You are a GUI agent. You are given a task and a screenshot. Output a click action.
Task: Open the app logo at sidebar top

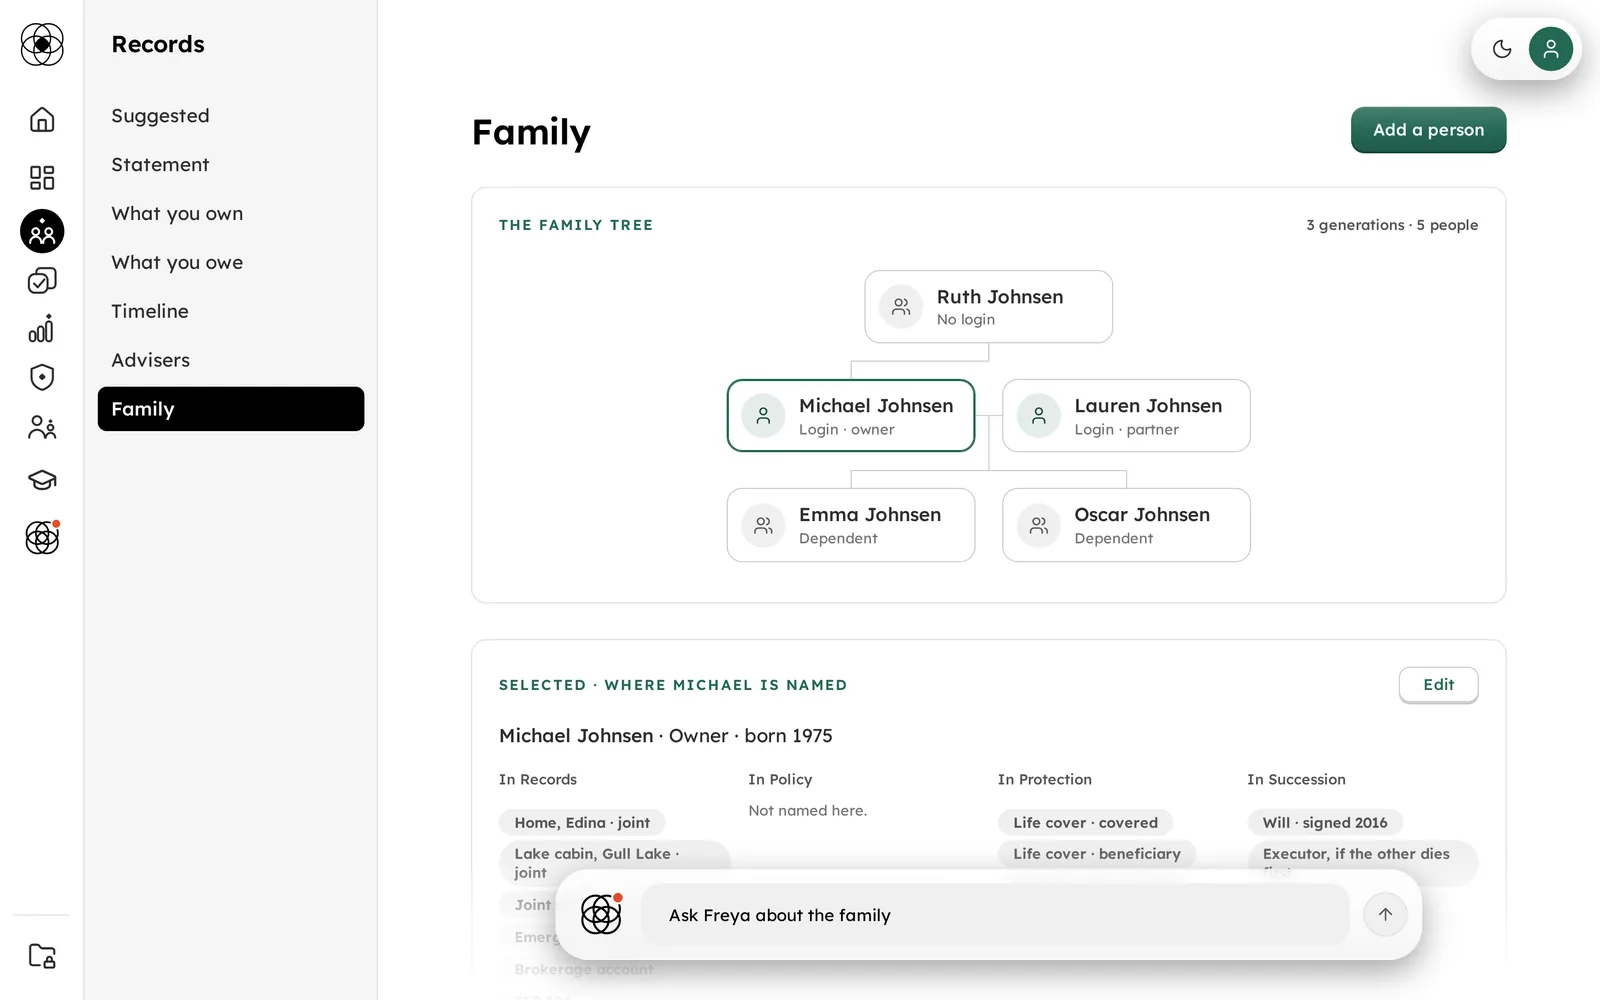(x=42, y=45)
